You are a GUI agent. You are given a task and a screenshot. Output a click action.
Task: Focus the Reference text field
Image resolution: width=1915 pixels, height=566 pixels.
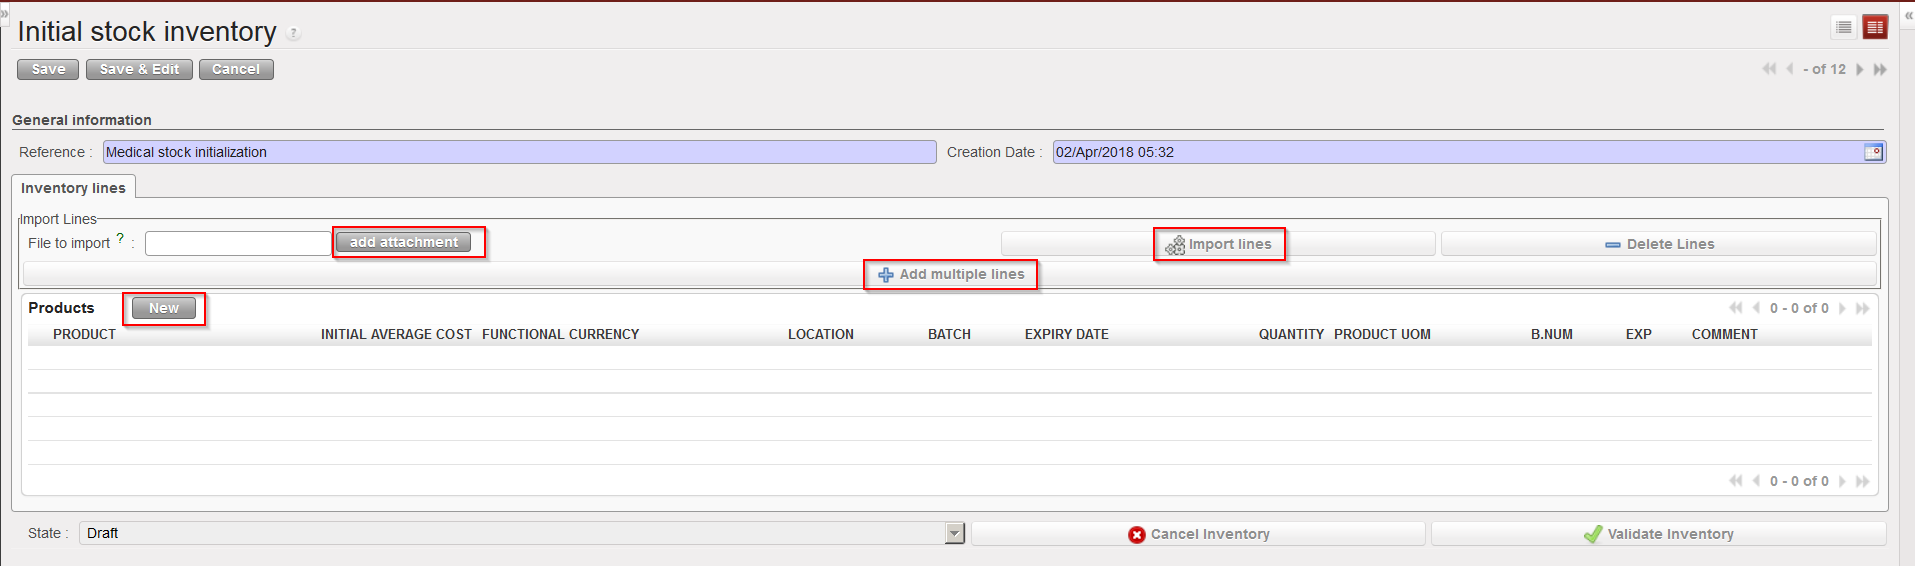(519, 152)
